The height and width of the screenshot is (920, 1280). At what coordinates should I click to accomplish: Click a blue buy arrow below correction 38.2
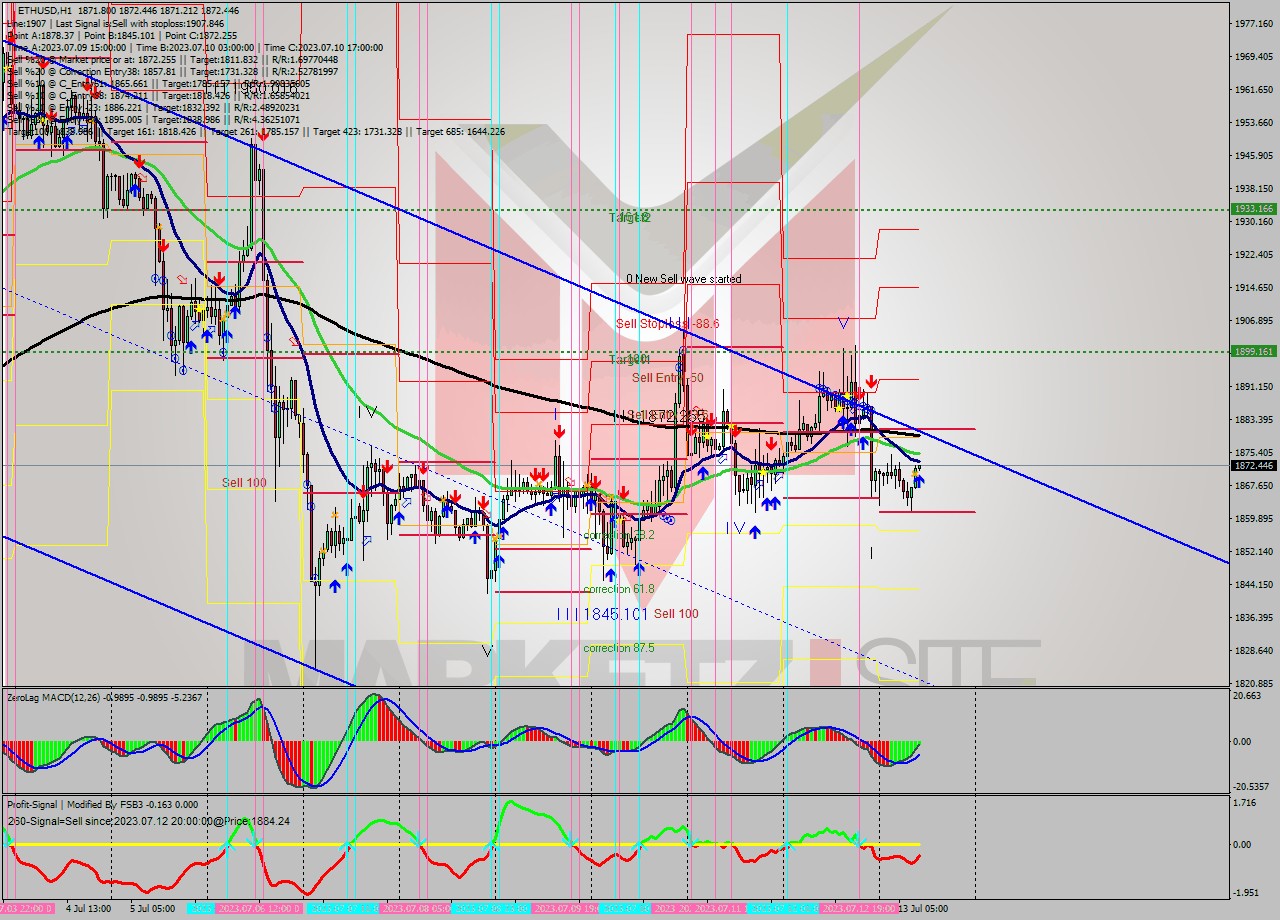point(612,574)
